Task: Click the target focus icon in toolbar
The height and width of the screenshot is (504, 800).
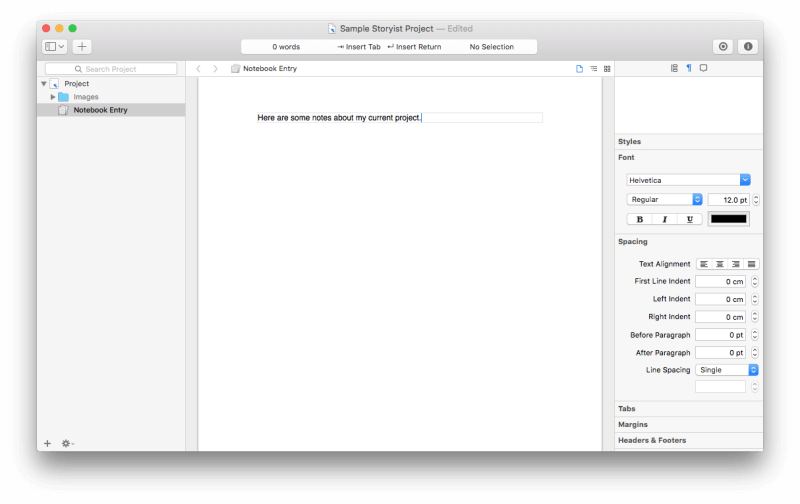Action: click(x=723, y=46)
